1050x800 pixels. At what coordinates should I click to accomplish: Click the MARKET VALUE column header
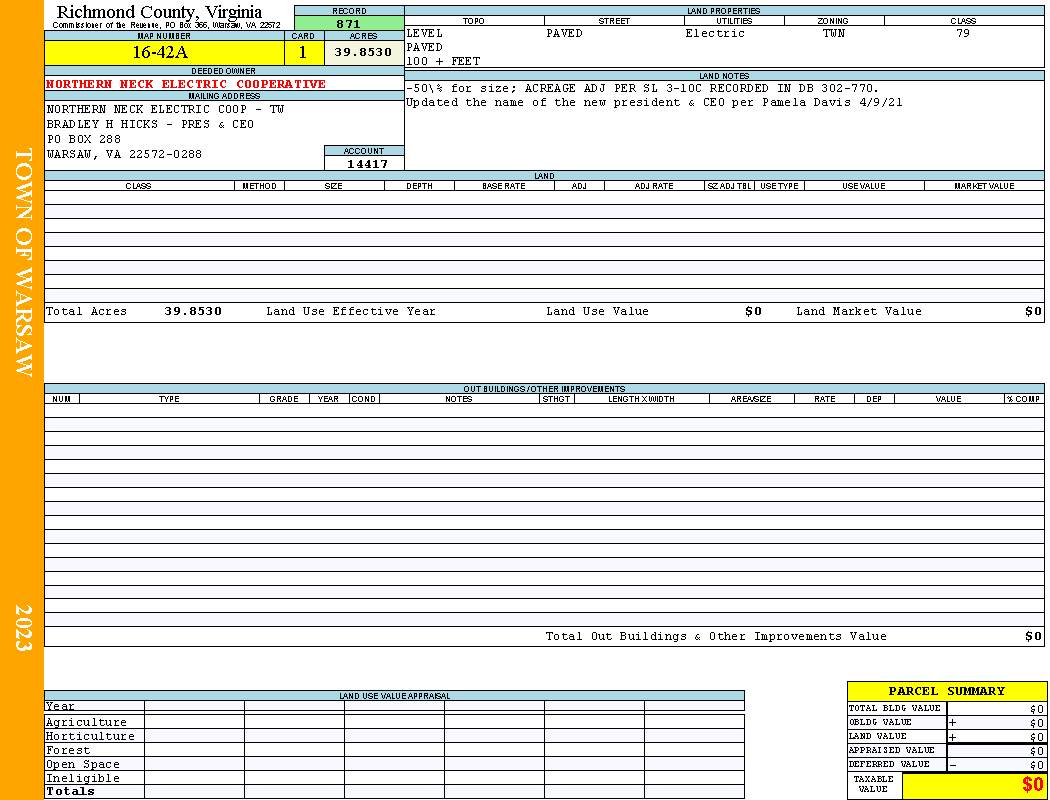click(984, 186)
